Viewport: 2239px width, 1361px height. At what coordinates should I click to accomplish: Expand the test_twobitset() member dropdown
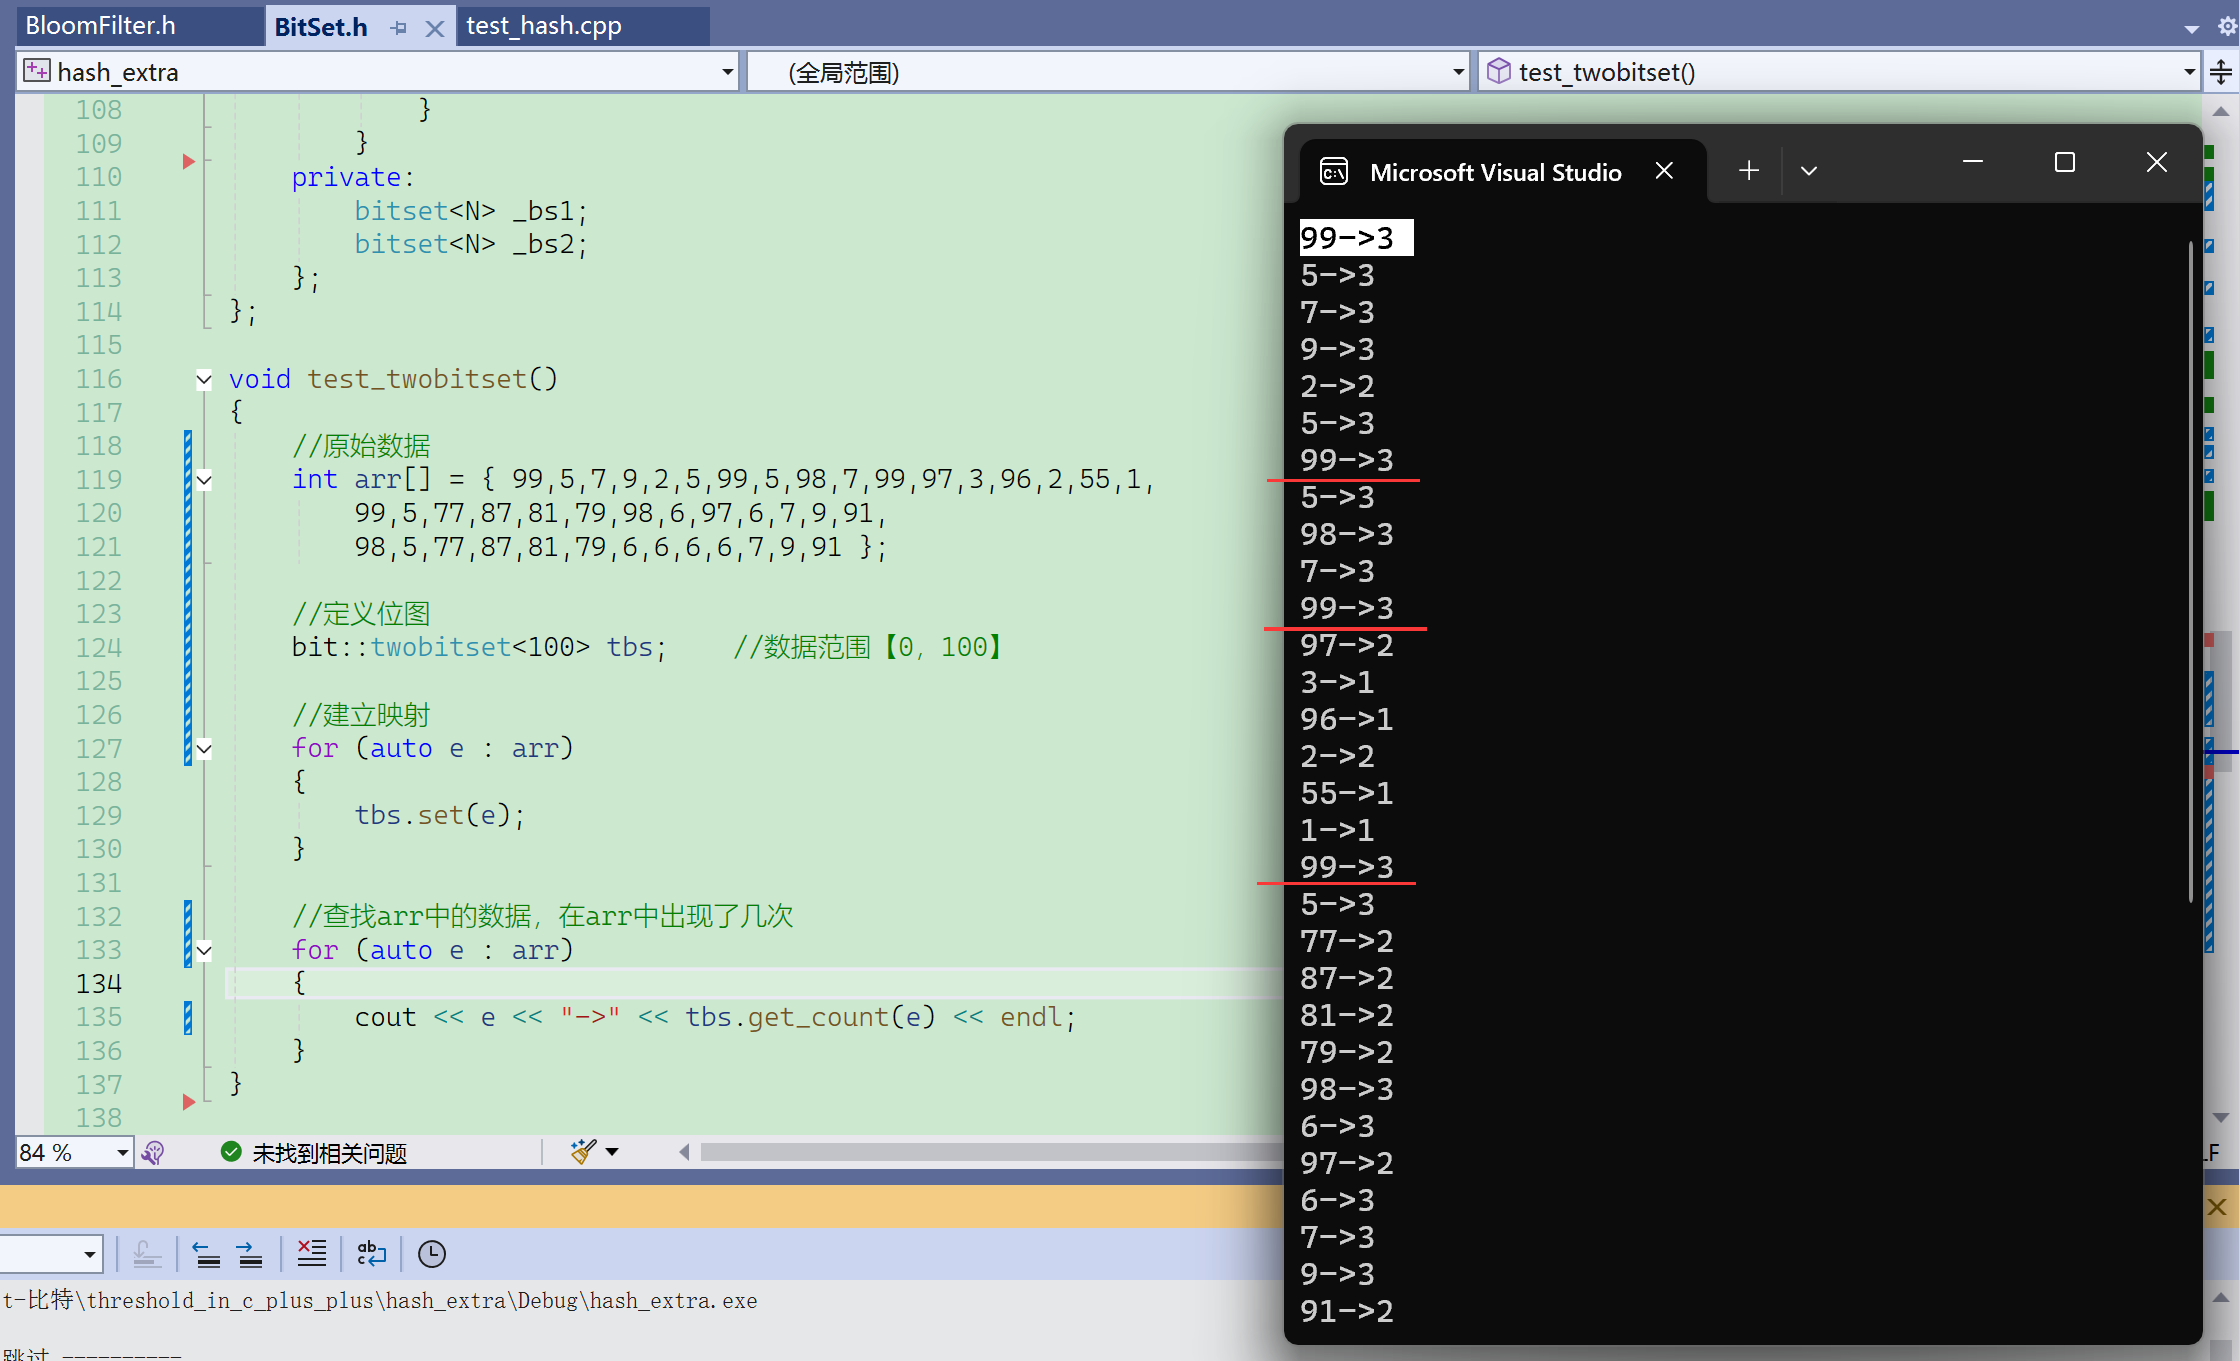[2189, 72]
